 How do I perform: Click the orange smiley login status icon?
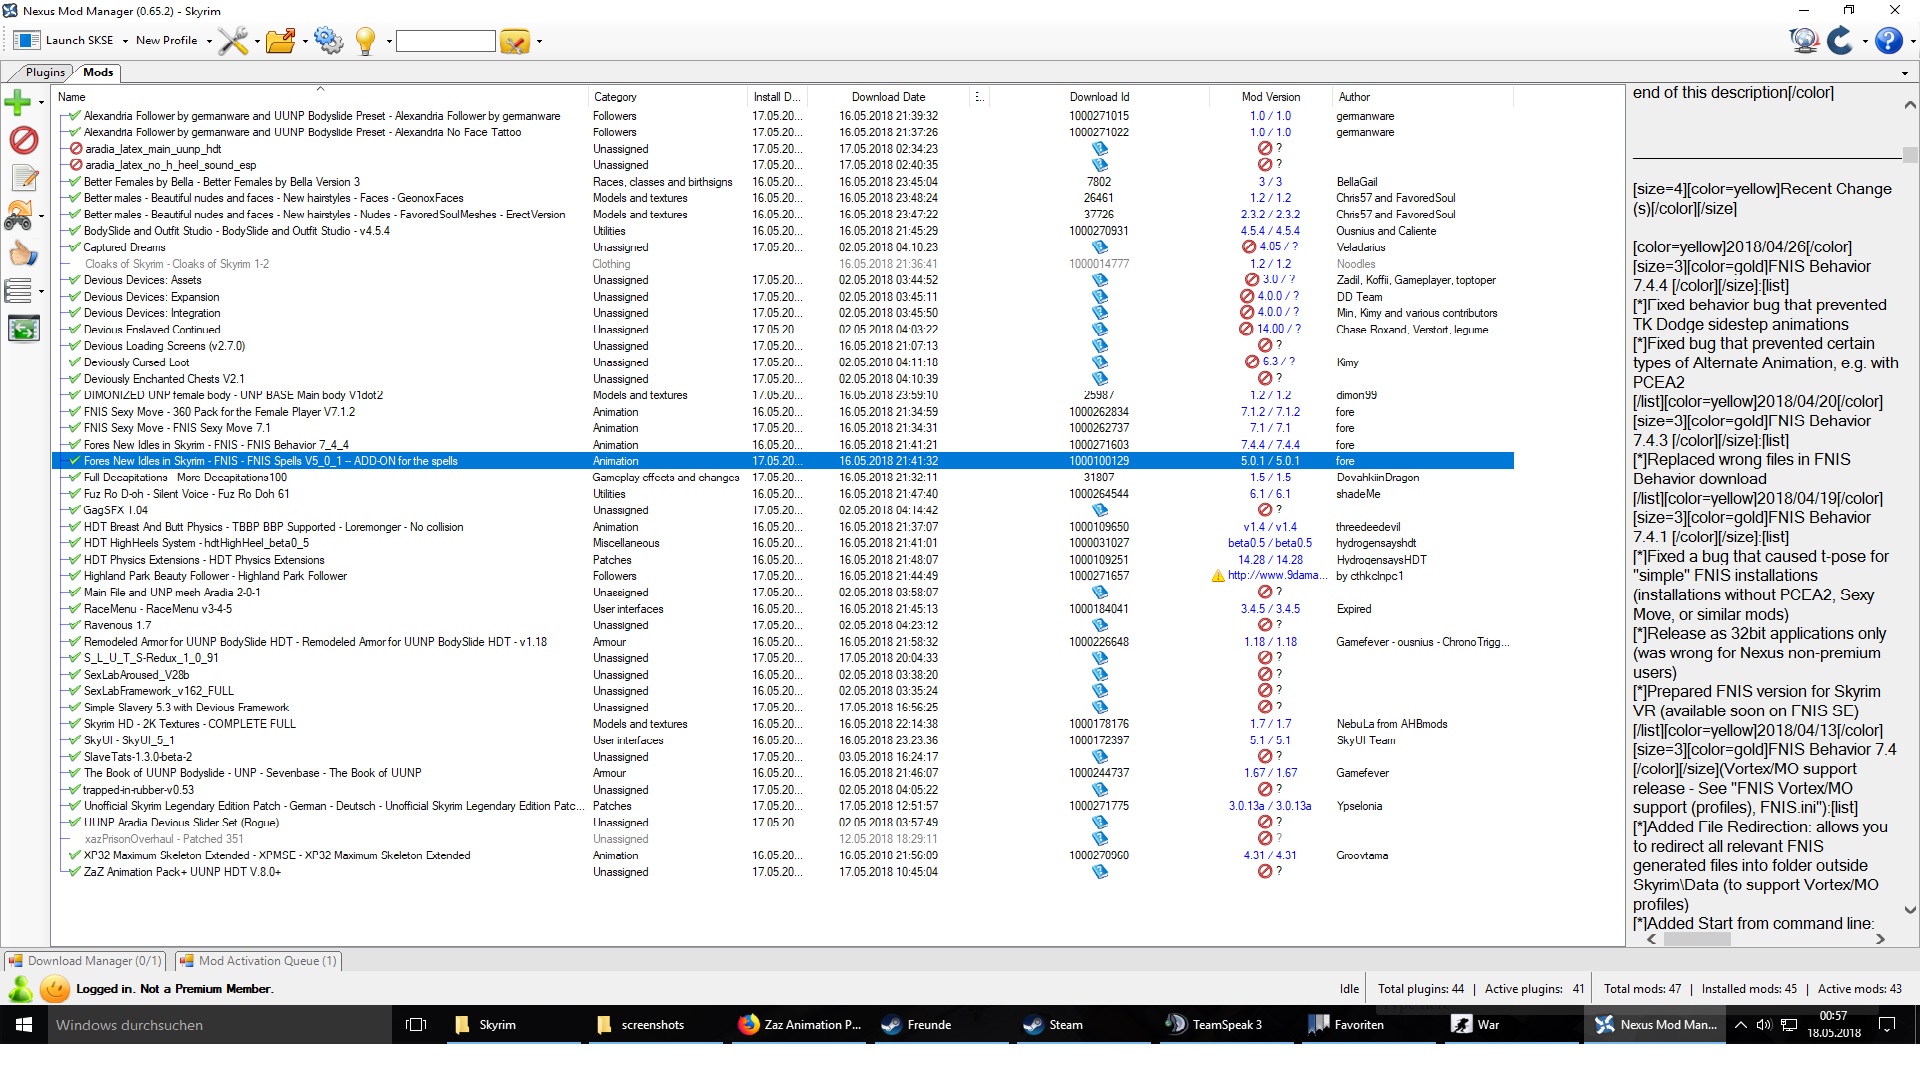55,989
